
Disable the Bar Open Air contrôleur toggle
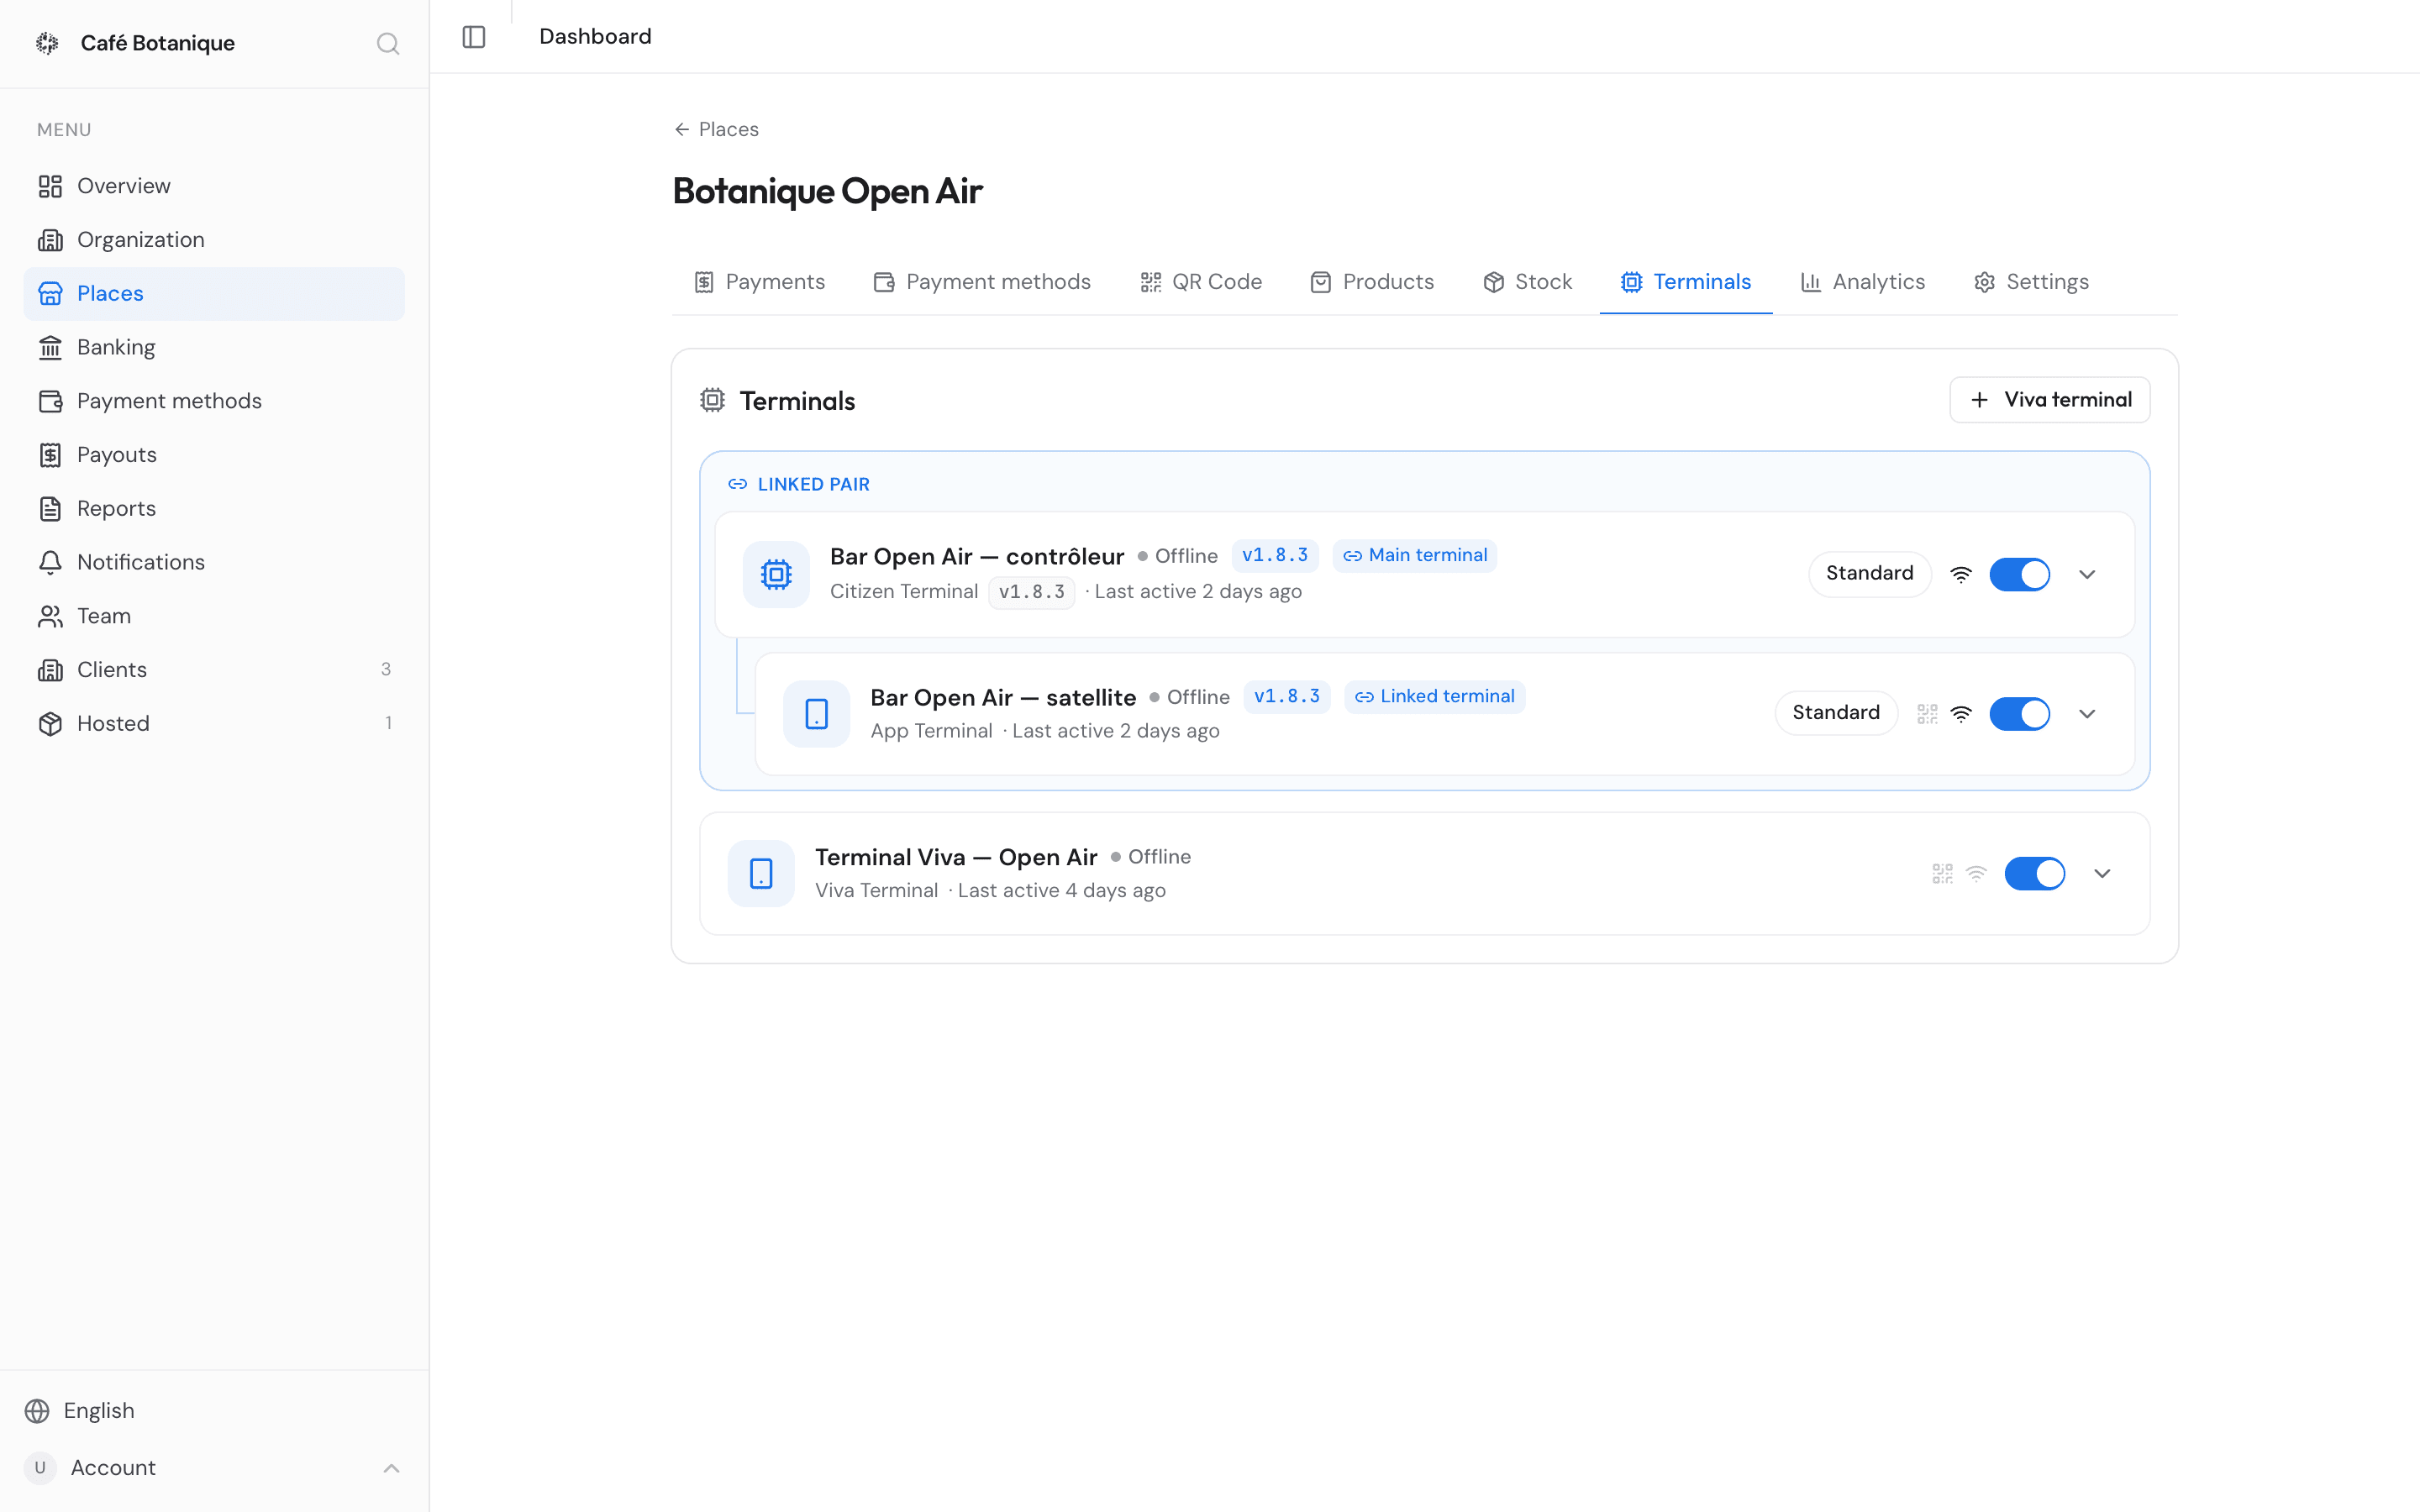coord(2019,574)
